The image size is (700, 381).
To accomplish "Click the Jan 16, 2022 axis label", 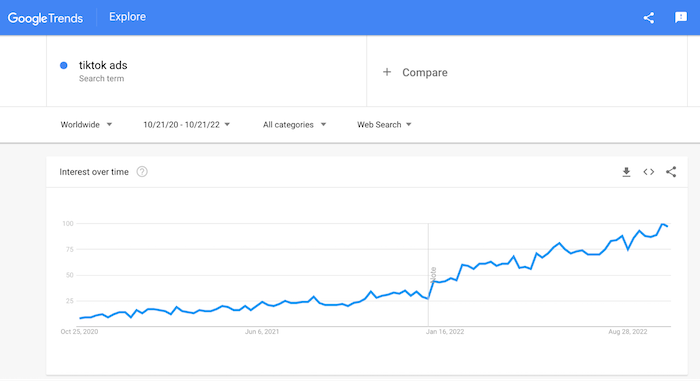I will tap(445, 332).
